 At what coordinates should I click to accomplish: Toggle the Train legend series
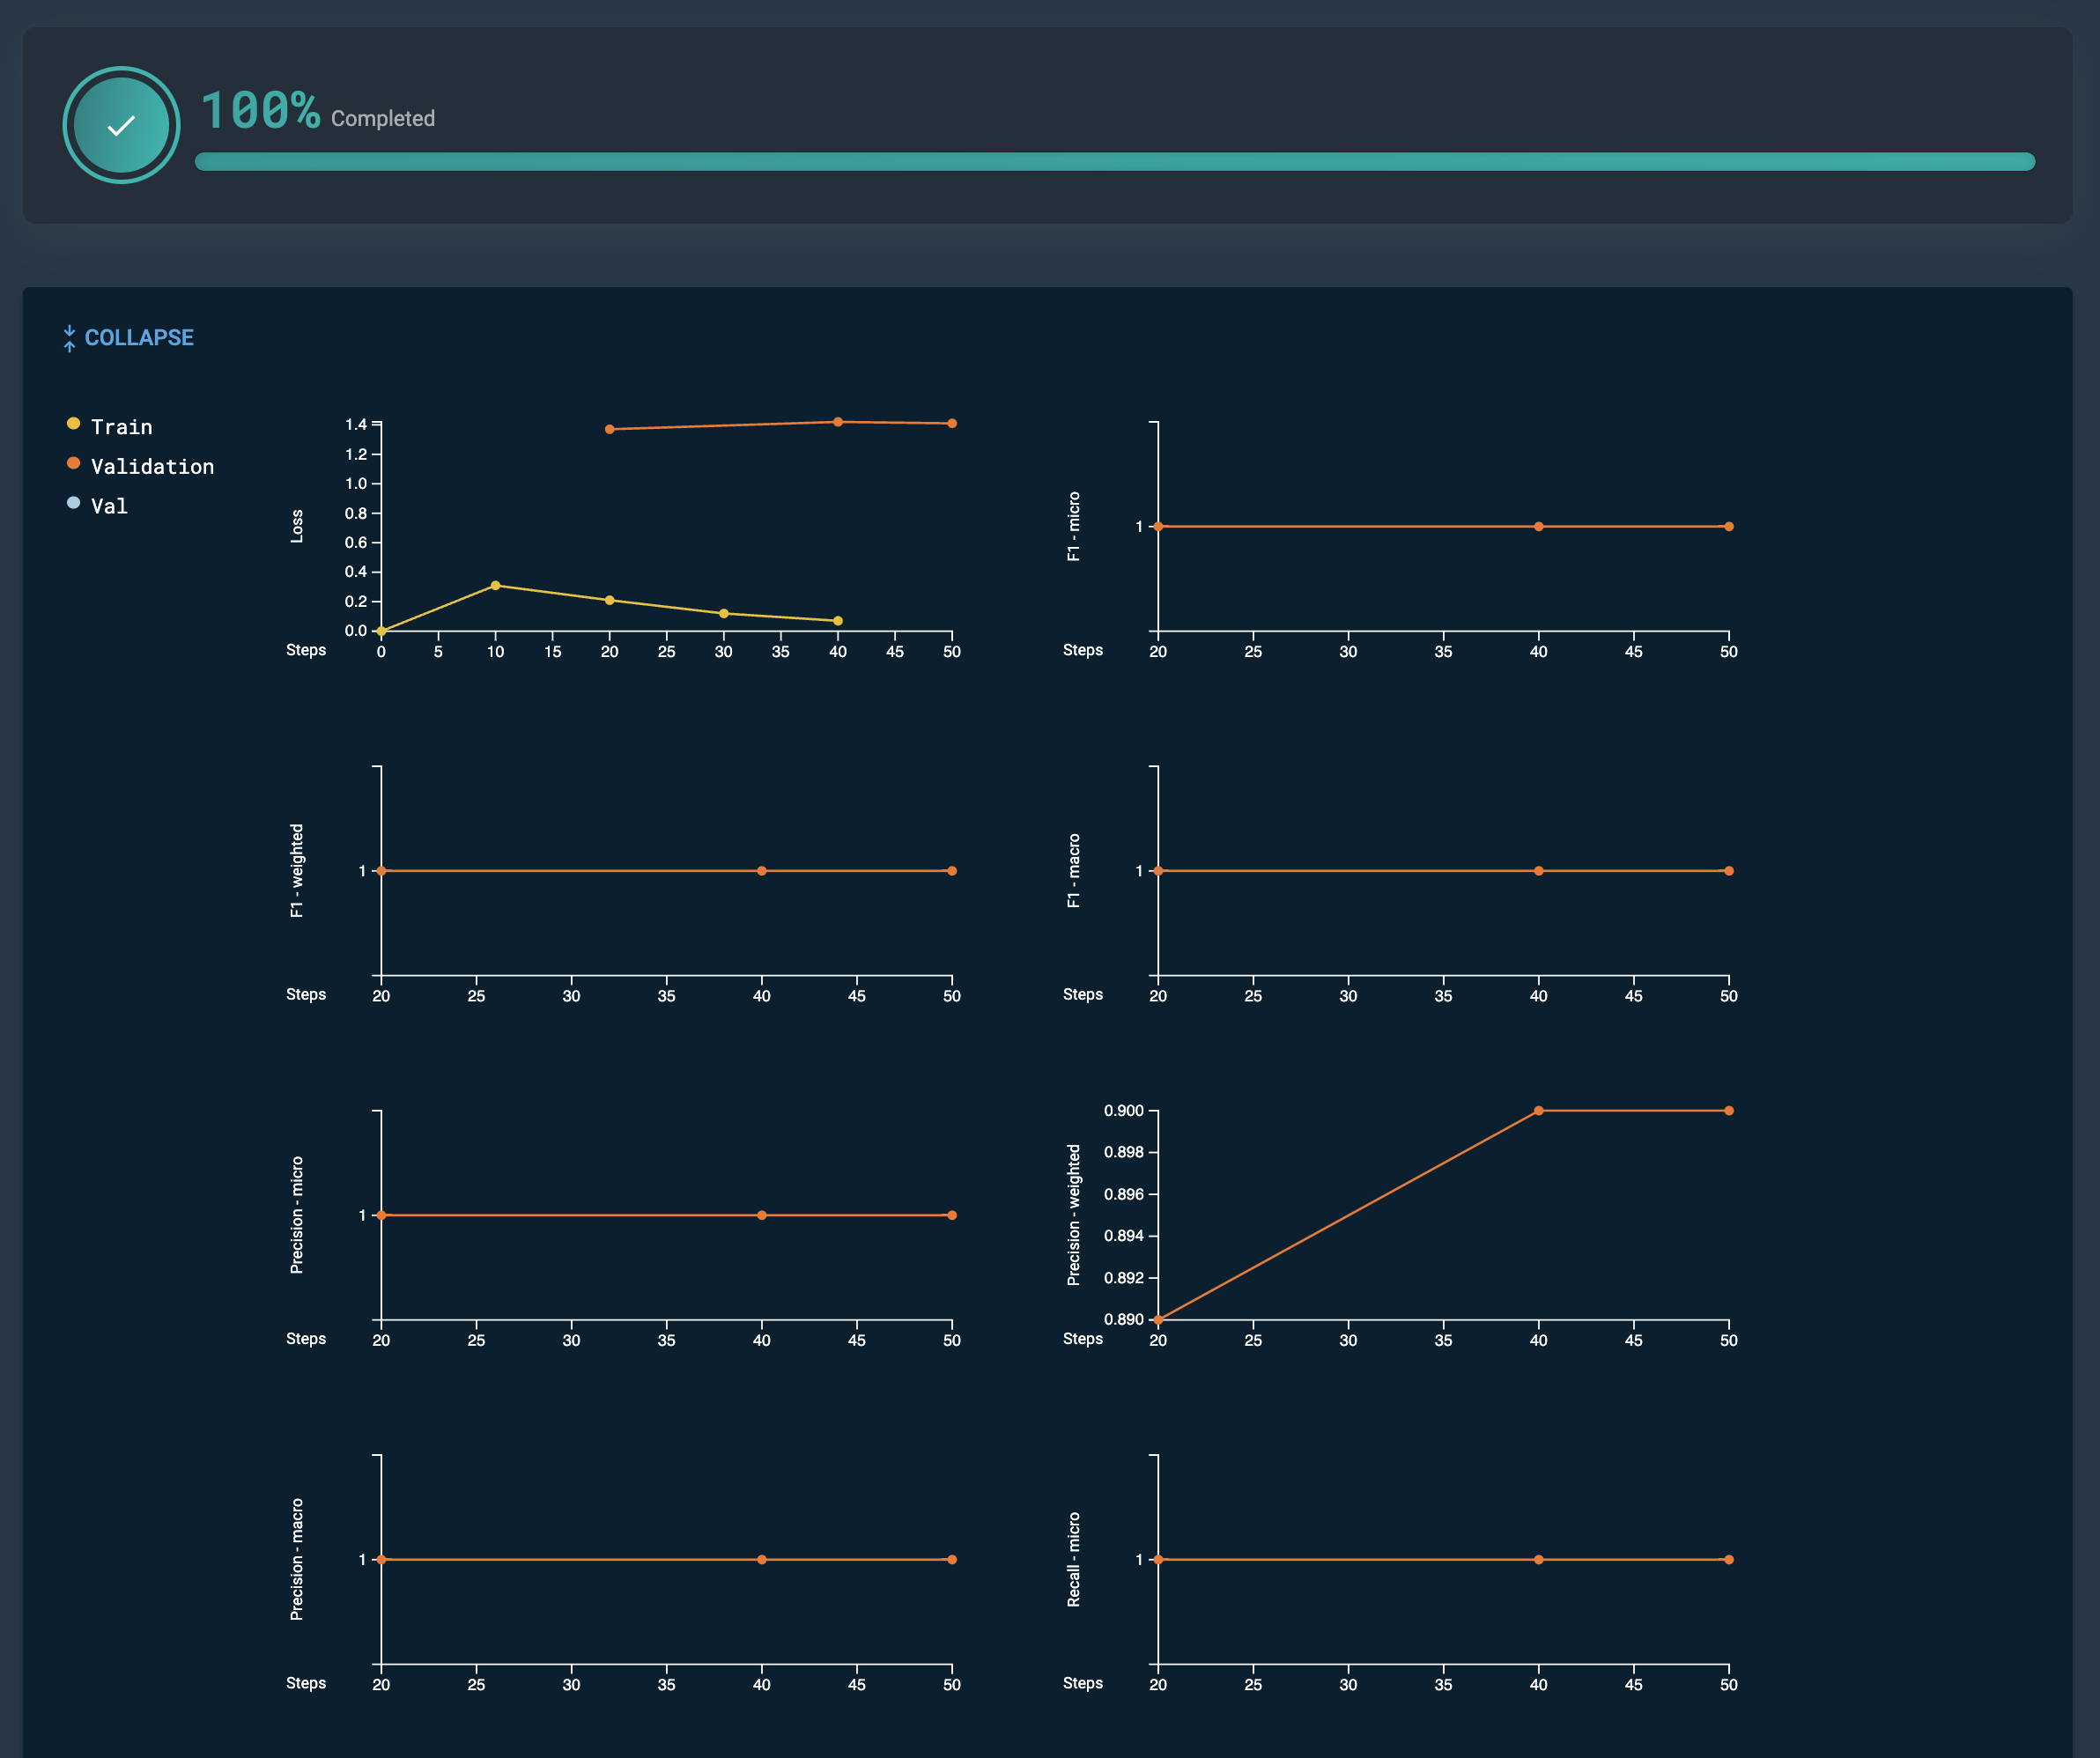click(x=110, y=427)
